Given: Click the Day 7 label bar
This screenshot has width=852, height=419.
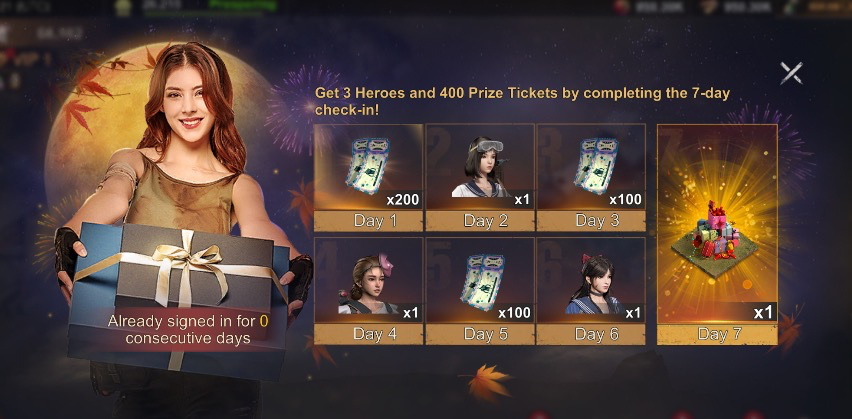Looking at the screenshot, I should click(x=717, y=334).
